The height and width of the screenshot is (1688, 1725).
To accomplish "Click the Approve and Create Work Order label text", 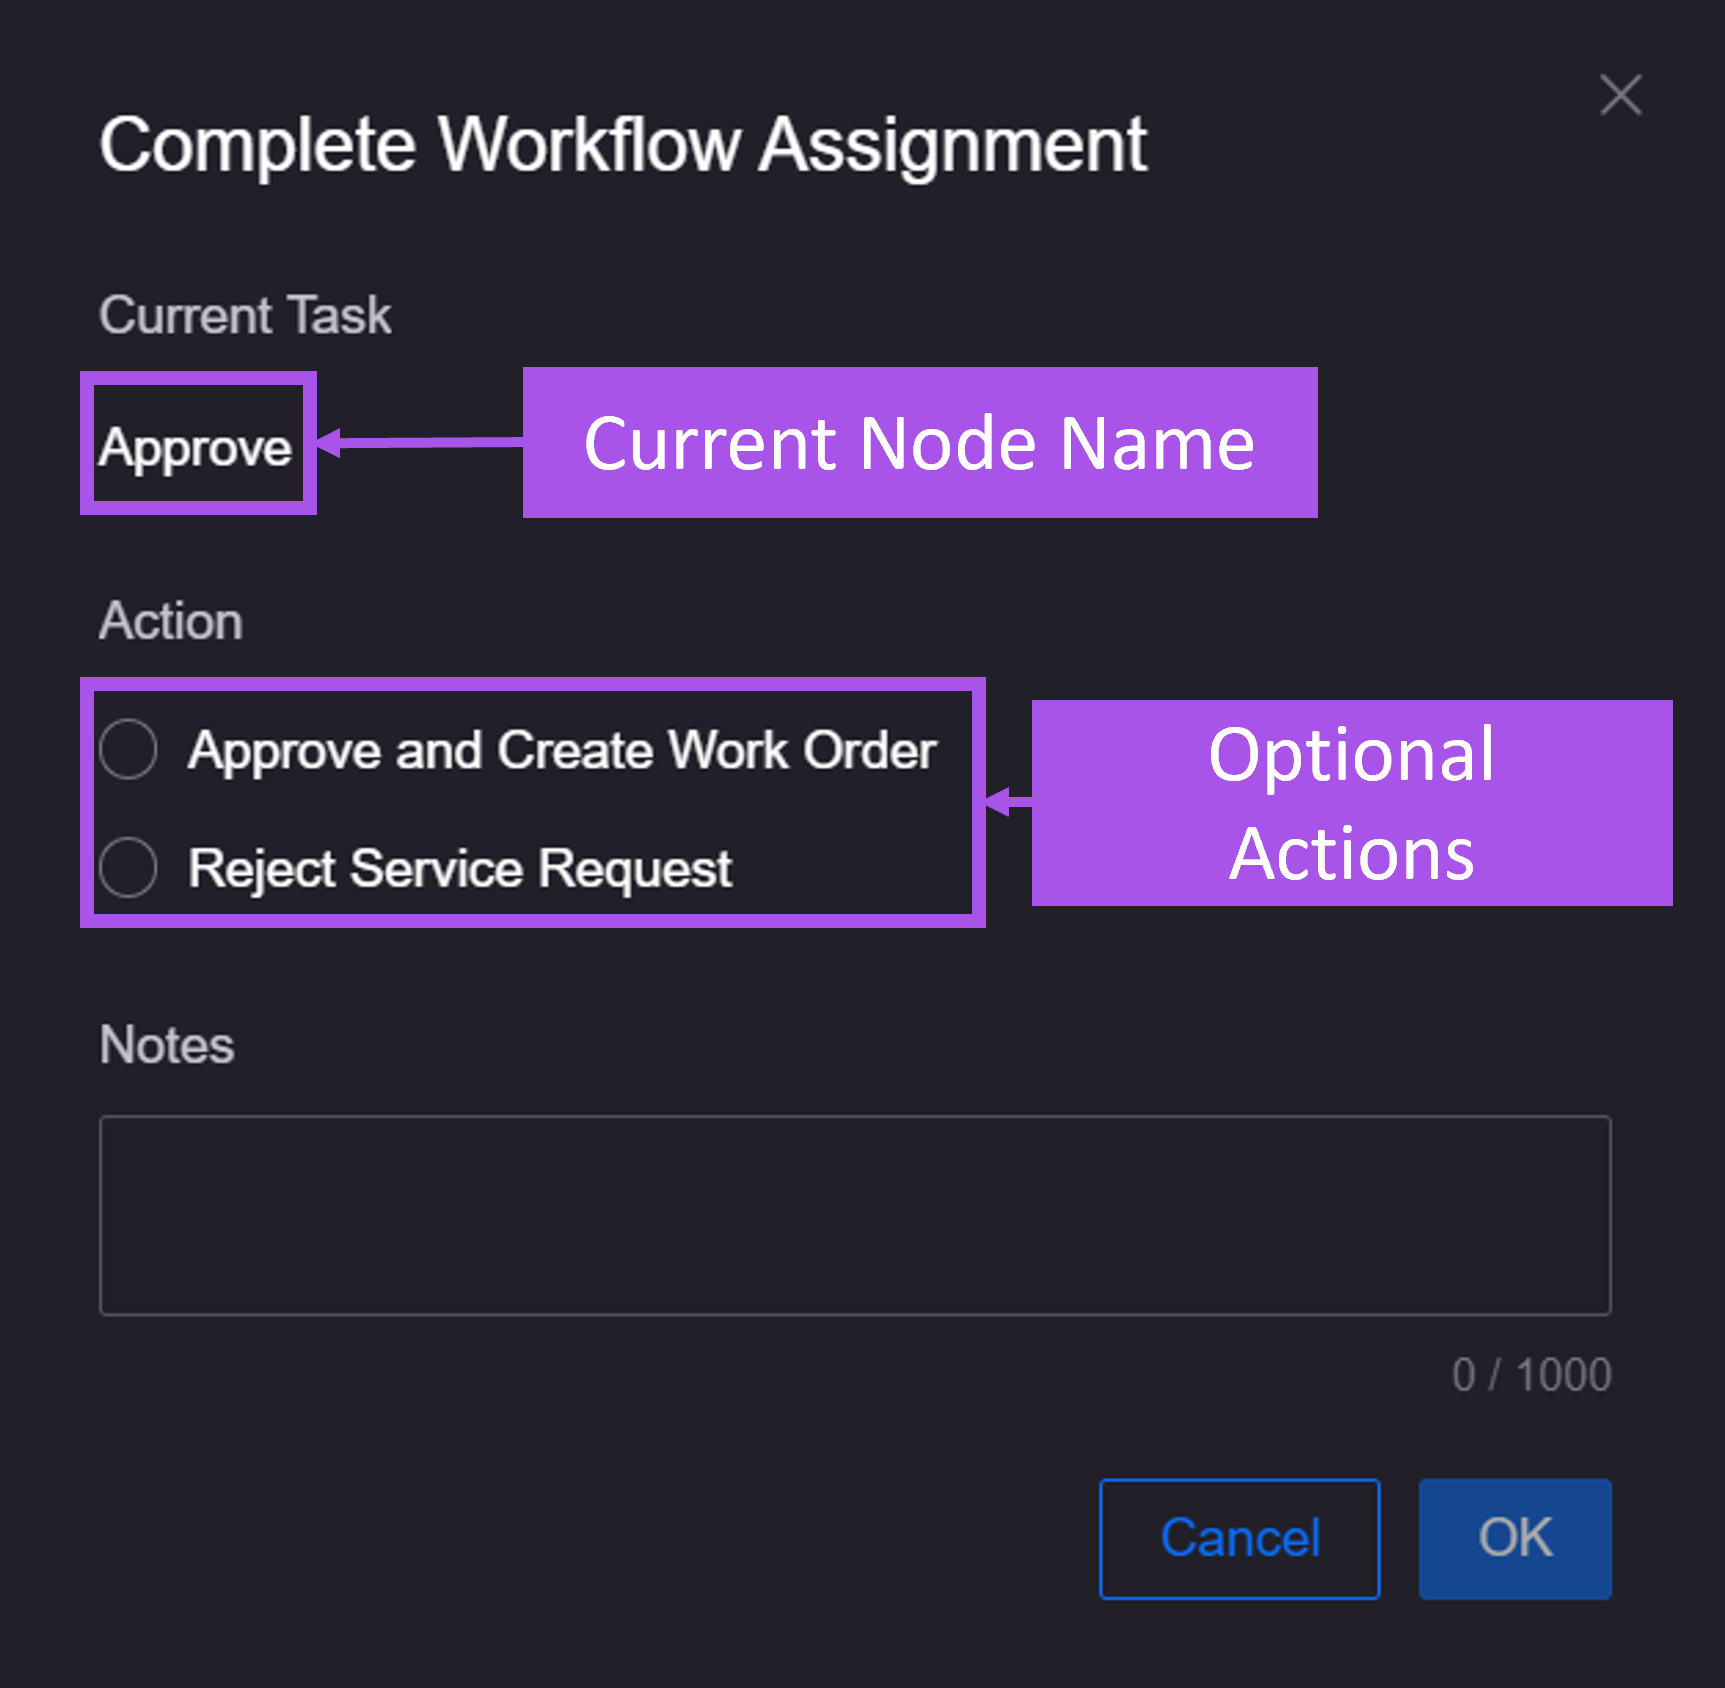I will 562,750.
